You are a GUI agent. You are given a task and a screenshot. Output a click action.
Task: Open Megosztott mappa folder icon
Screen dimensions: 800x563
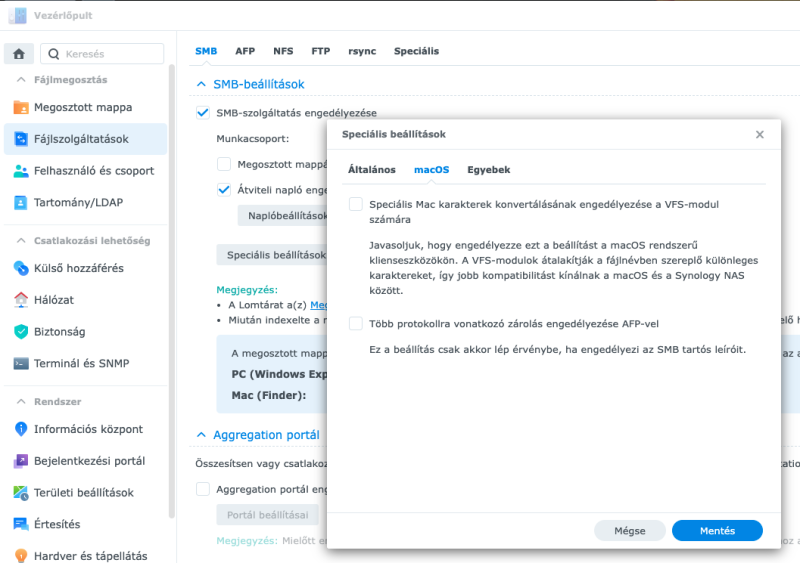tap(20, 107)
